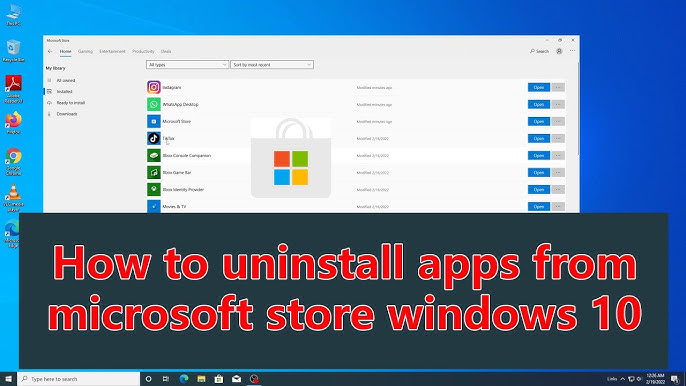Go back with the Store back arrow
This screenshot has width=686, height=386.
coord(50,51)
